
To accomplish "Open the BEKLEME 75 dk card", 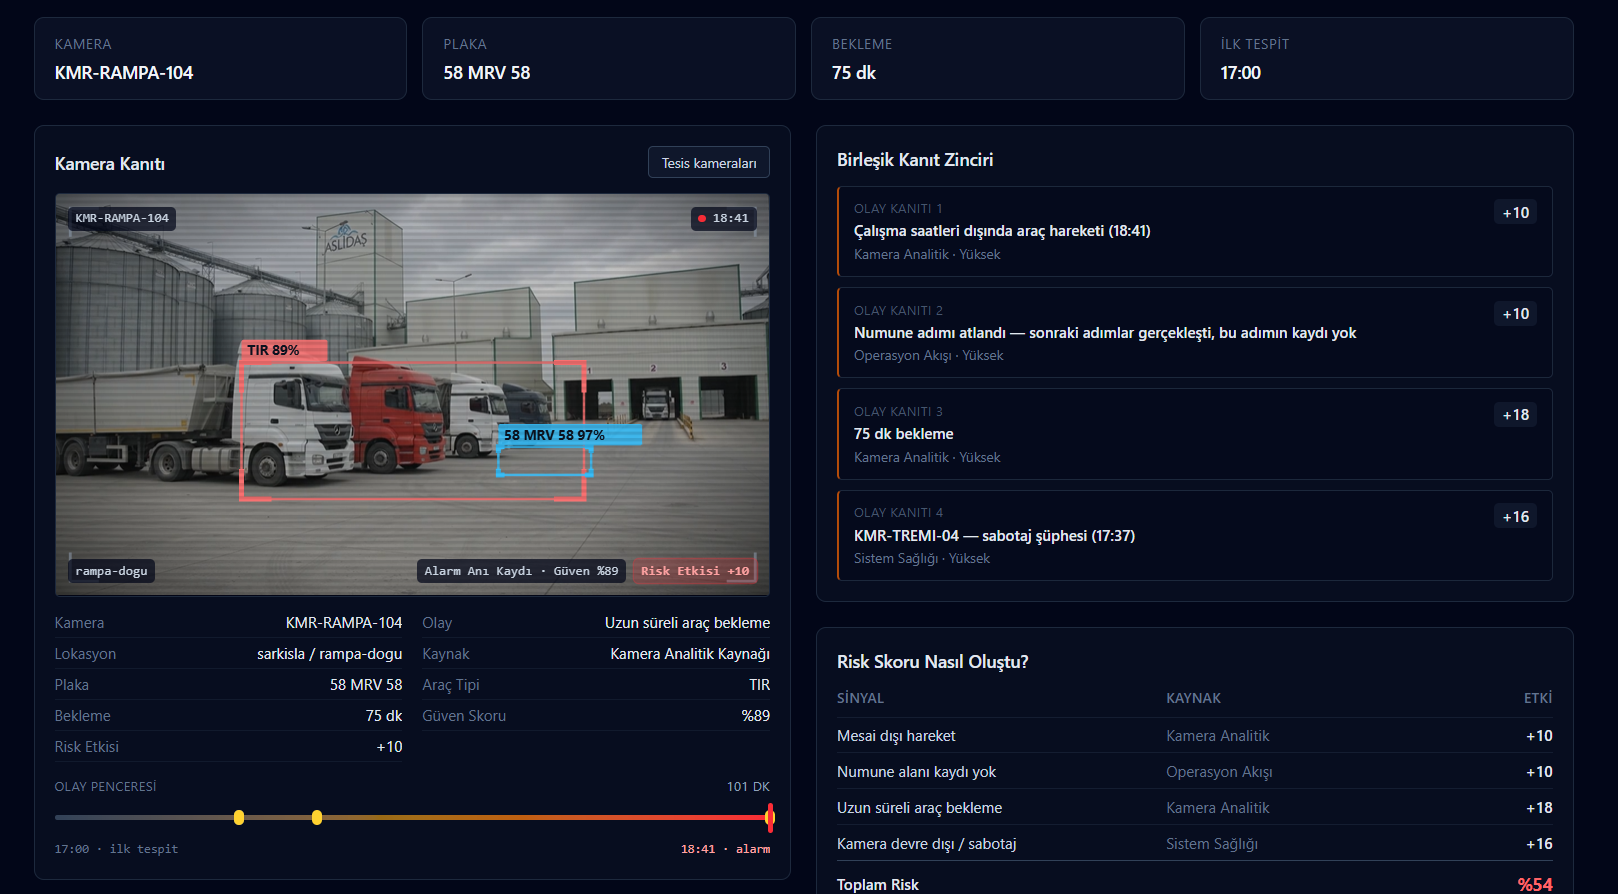I will 997,59.
